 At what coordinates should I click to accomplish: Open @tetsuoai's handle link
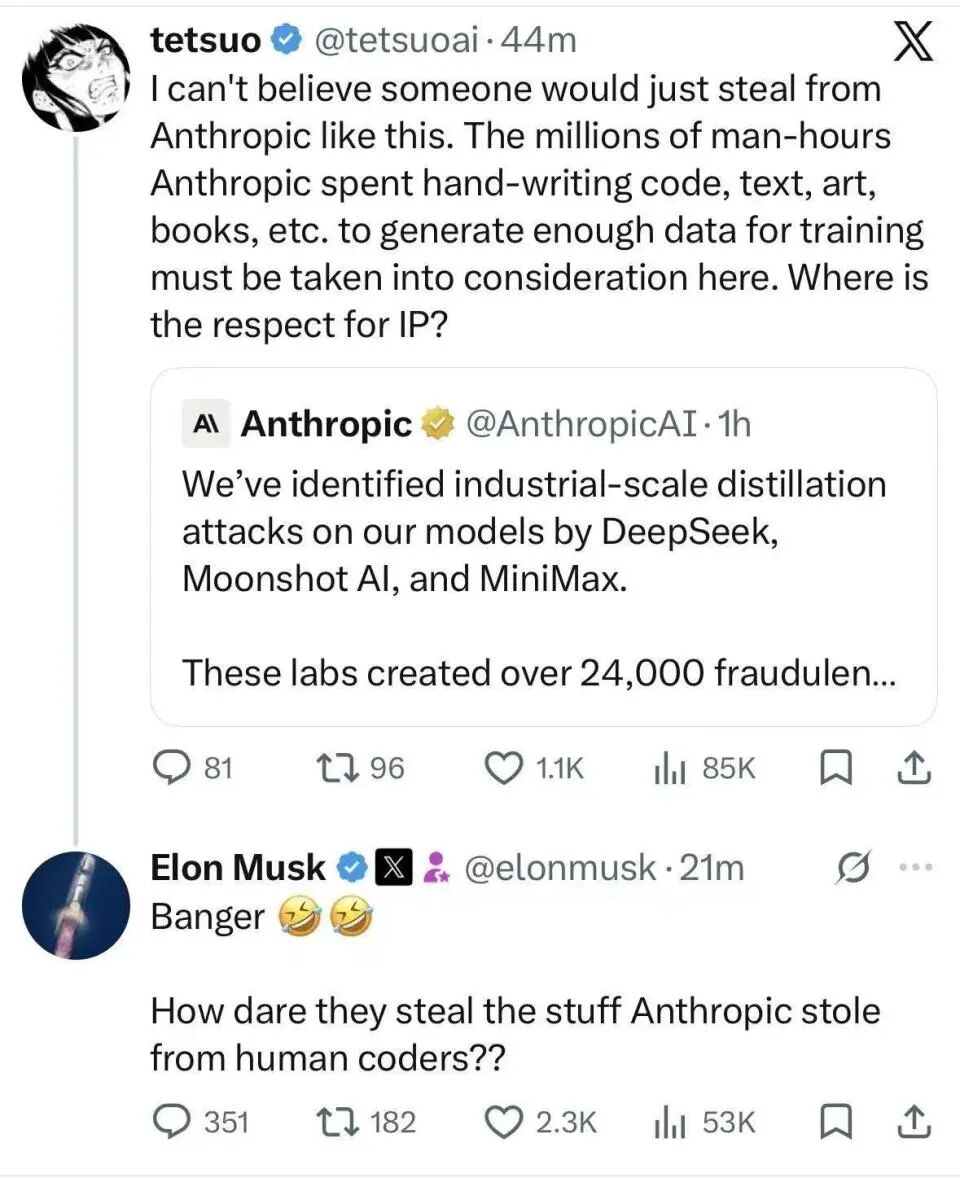coord(400,40)
